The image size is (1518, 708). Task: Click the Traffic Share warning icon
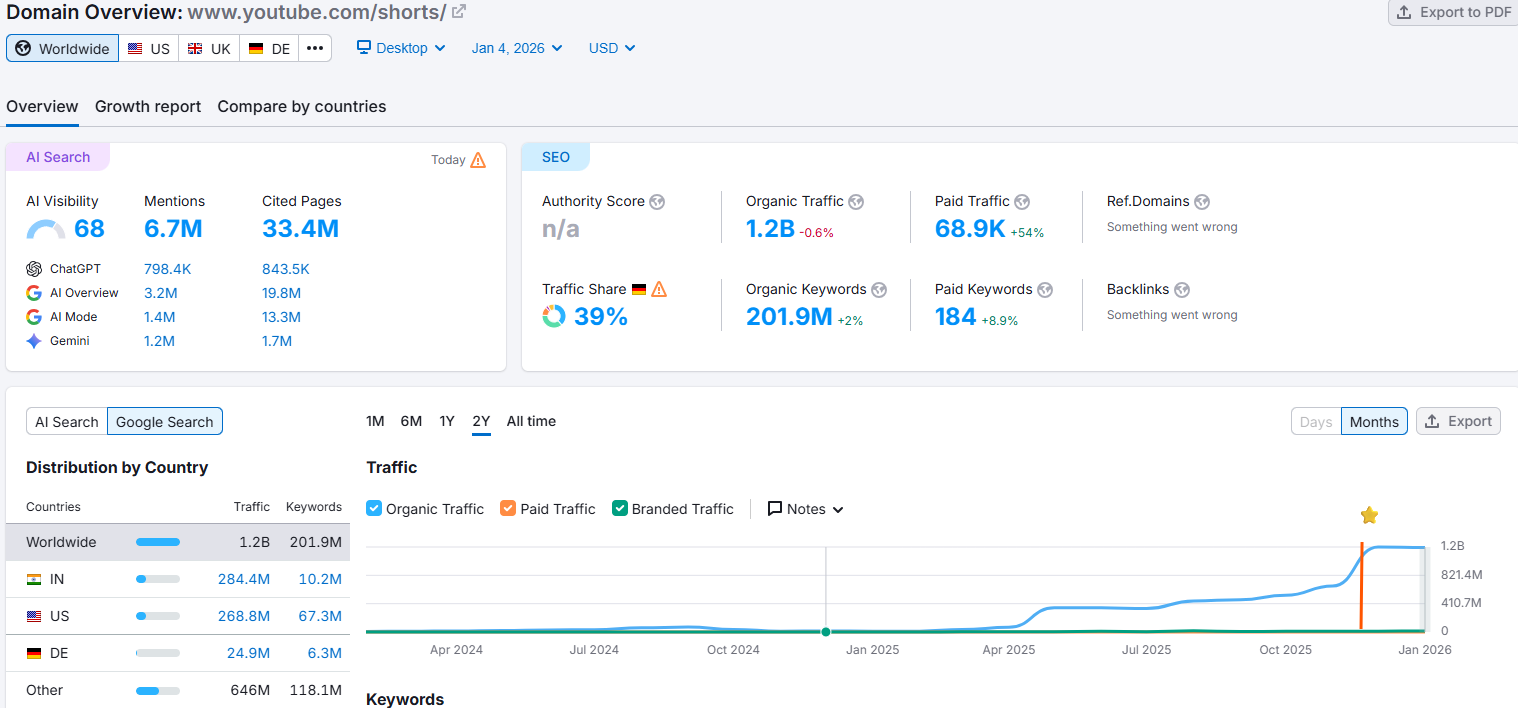pyautogui.click(x=658, y=289)
